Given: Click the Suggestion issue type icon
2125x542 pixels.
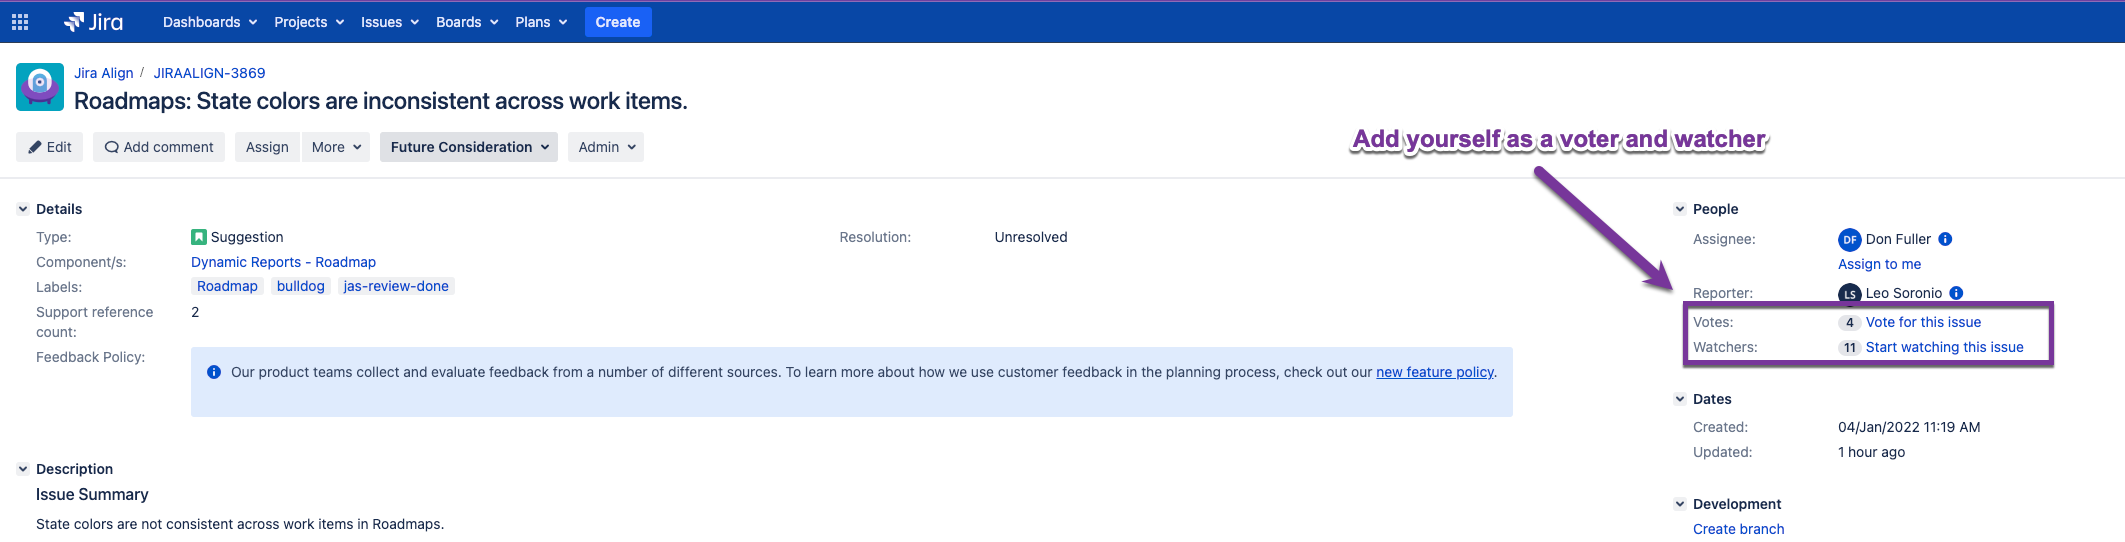Looking at the screenshot, I should (x=198, y=237).
